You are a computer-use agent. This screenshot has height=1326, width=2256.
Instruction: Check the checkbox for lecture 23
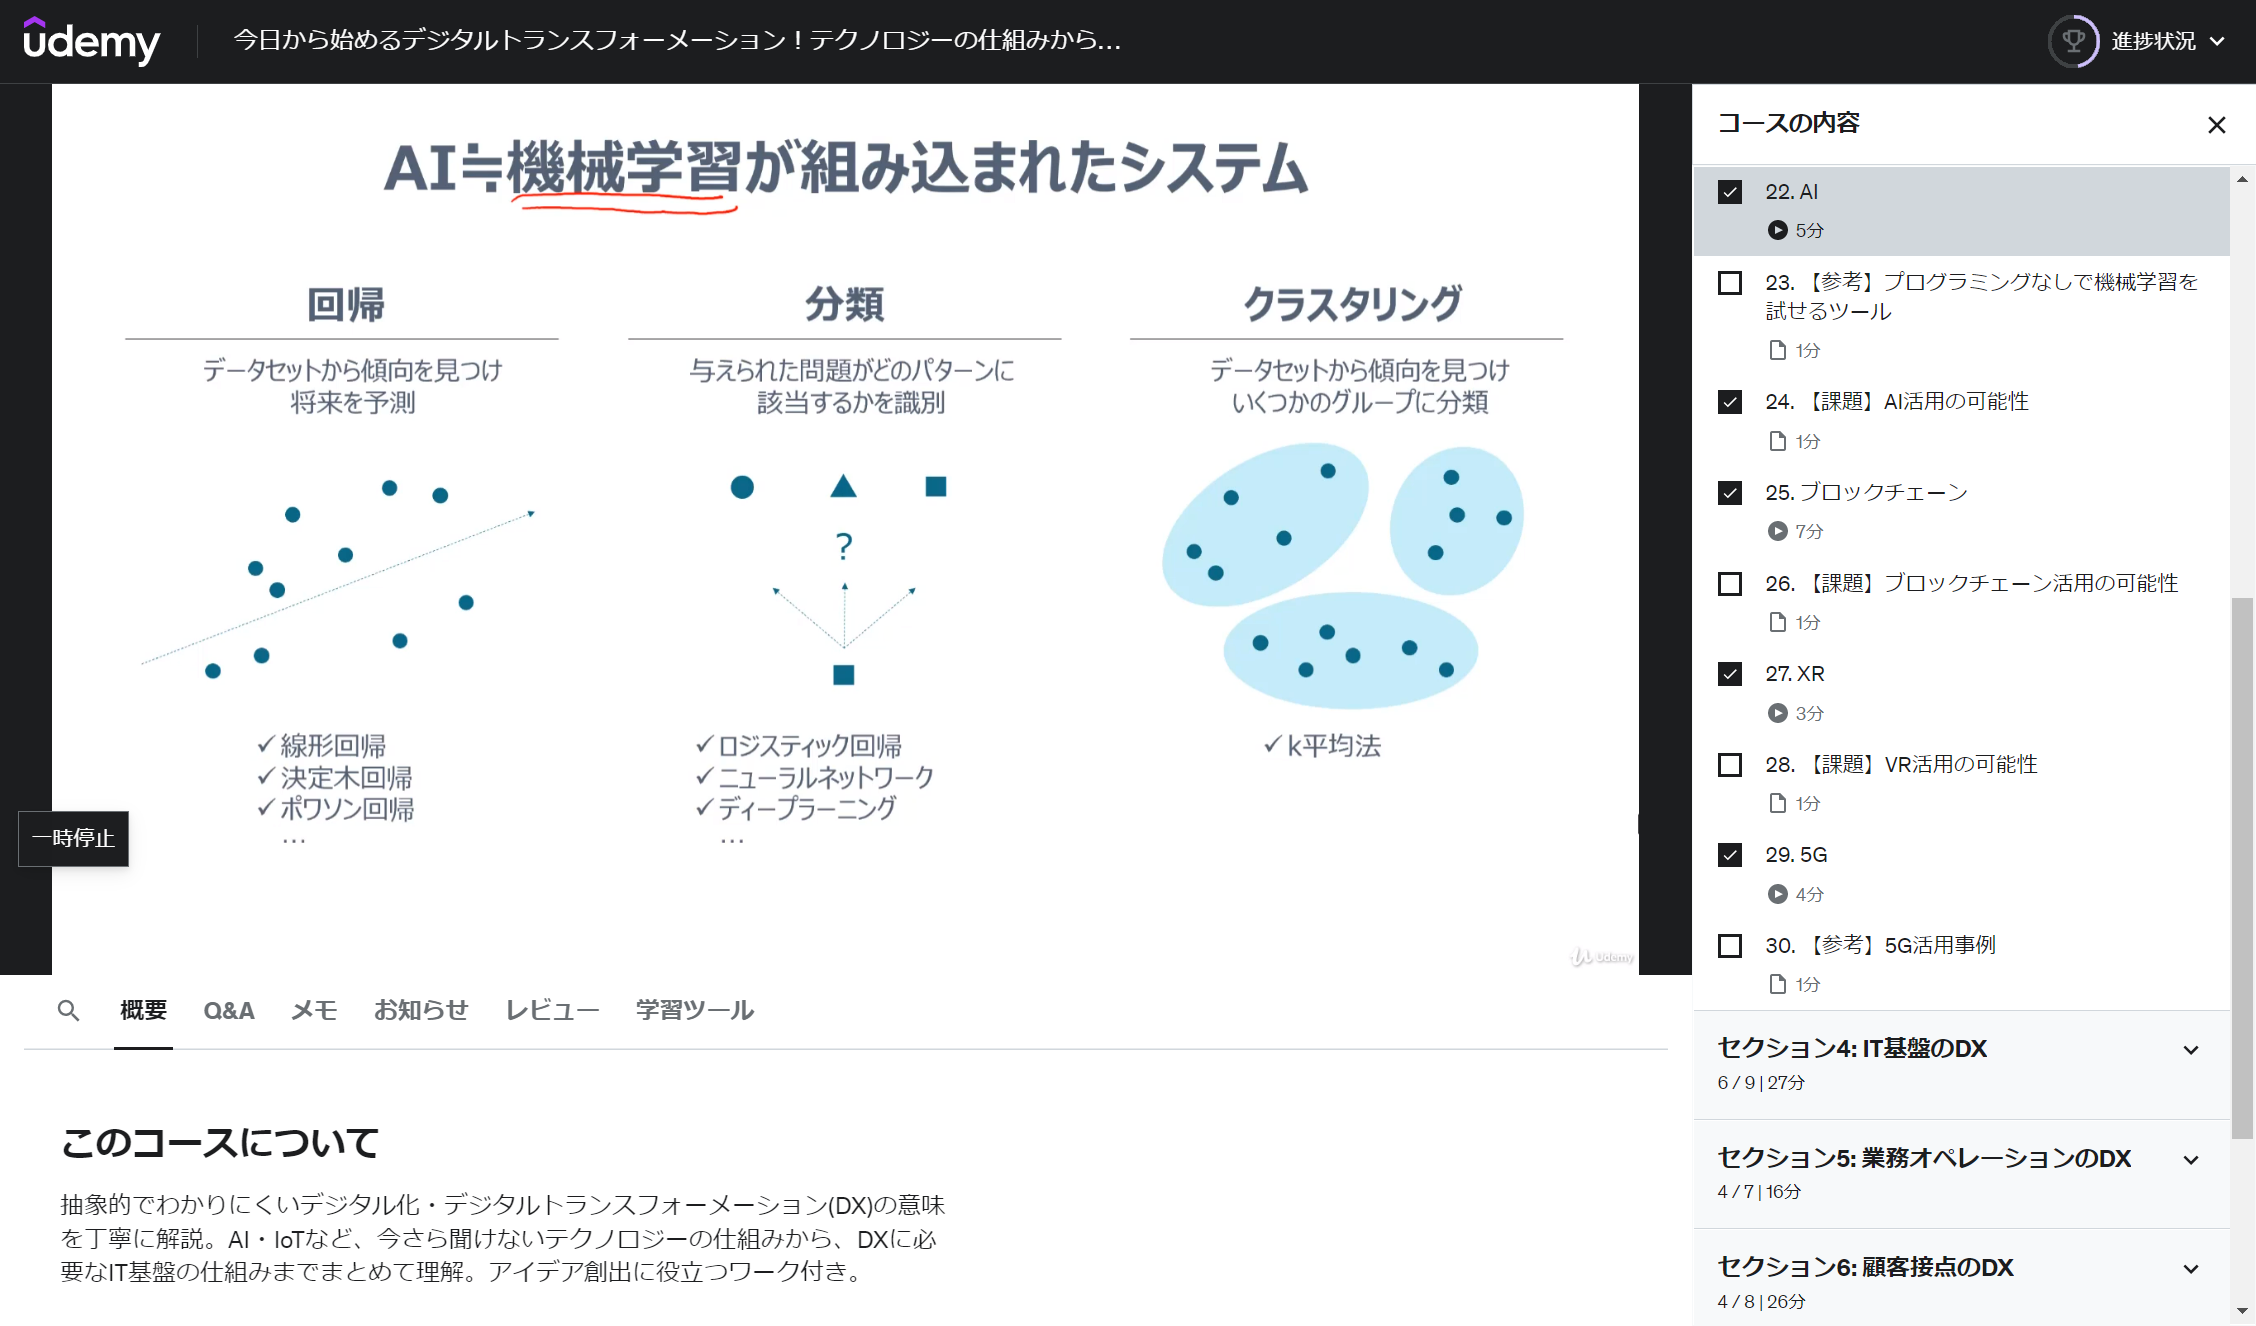(x=1729, y=283)
